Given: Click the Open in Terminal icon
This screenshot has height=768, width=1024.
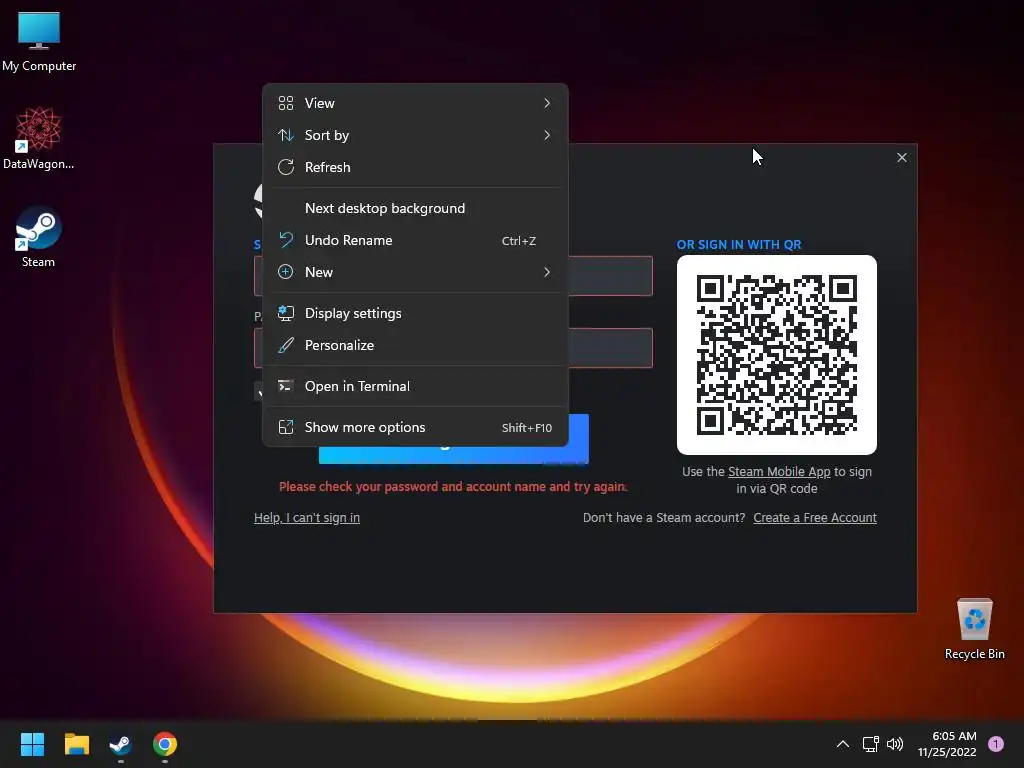Looking at the screenshot, I should tap(285, 386).
